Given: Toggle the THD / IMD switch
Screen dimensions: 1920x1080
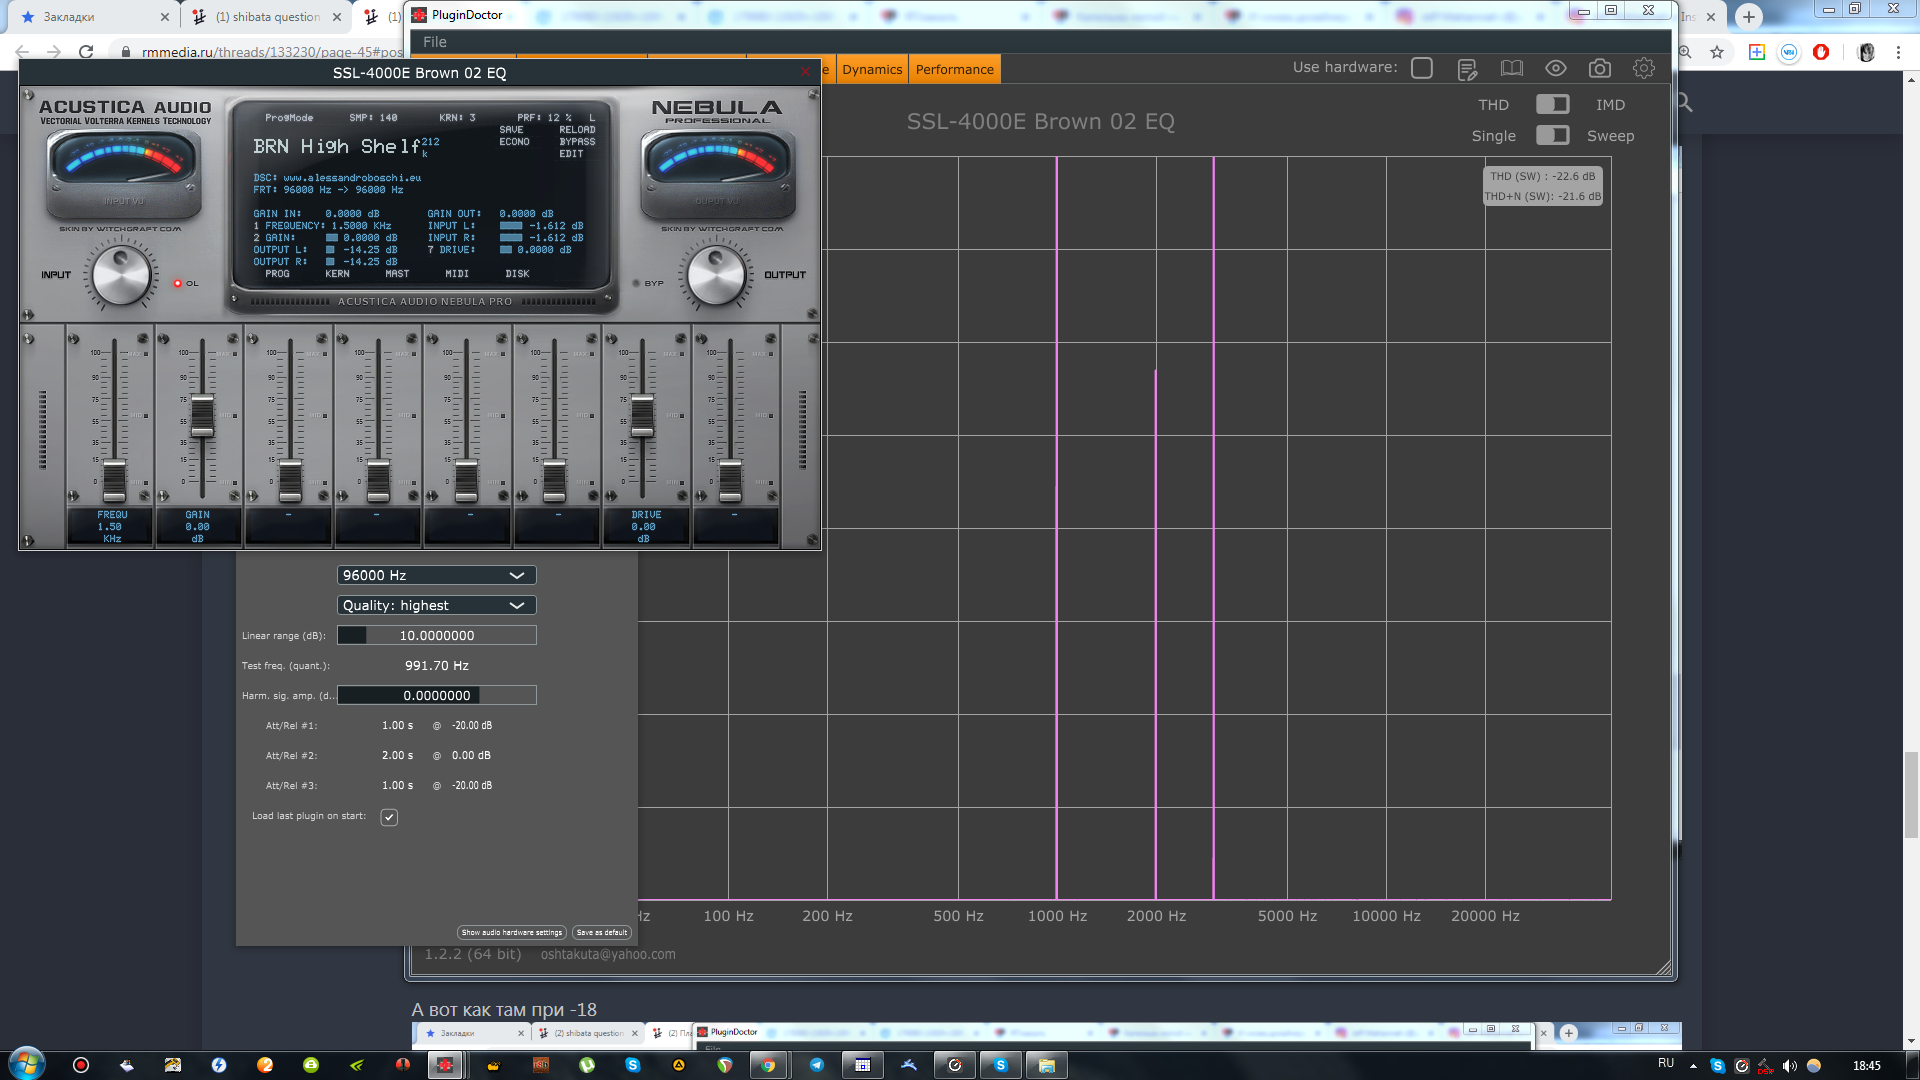Looking at the screenshot, I should [x=1552, y=104].
